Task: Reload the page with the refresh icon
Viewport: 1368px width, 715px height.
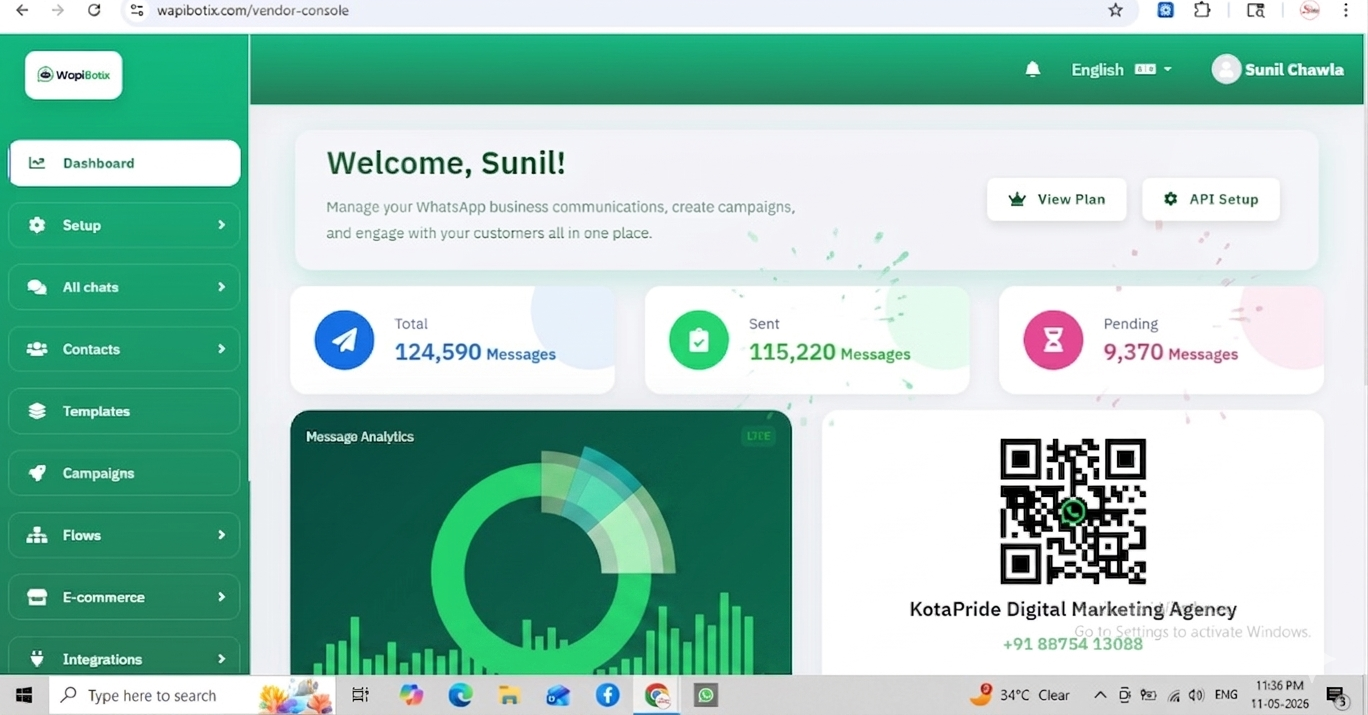Action: 94,10
